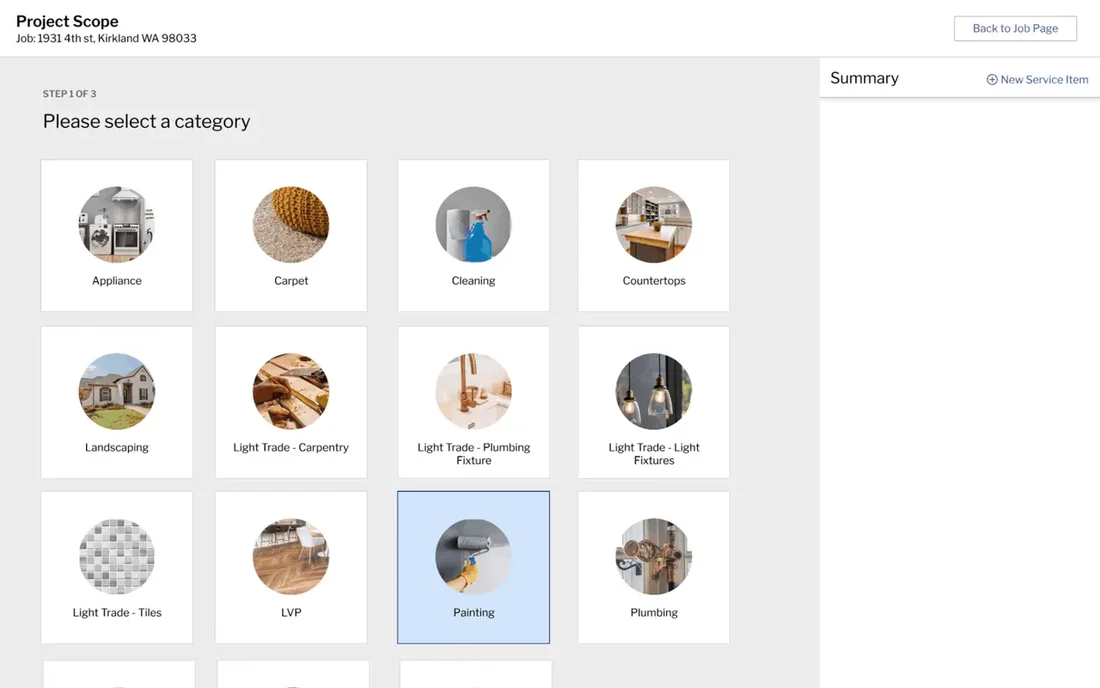Choose the Light Trade - Tiles image
Screen dimensions: 1100x688
116,557
